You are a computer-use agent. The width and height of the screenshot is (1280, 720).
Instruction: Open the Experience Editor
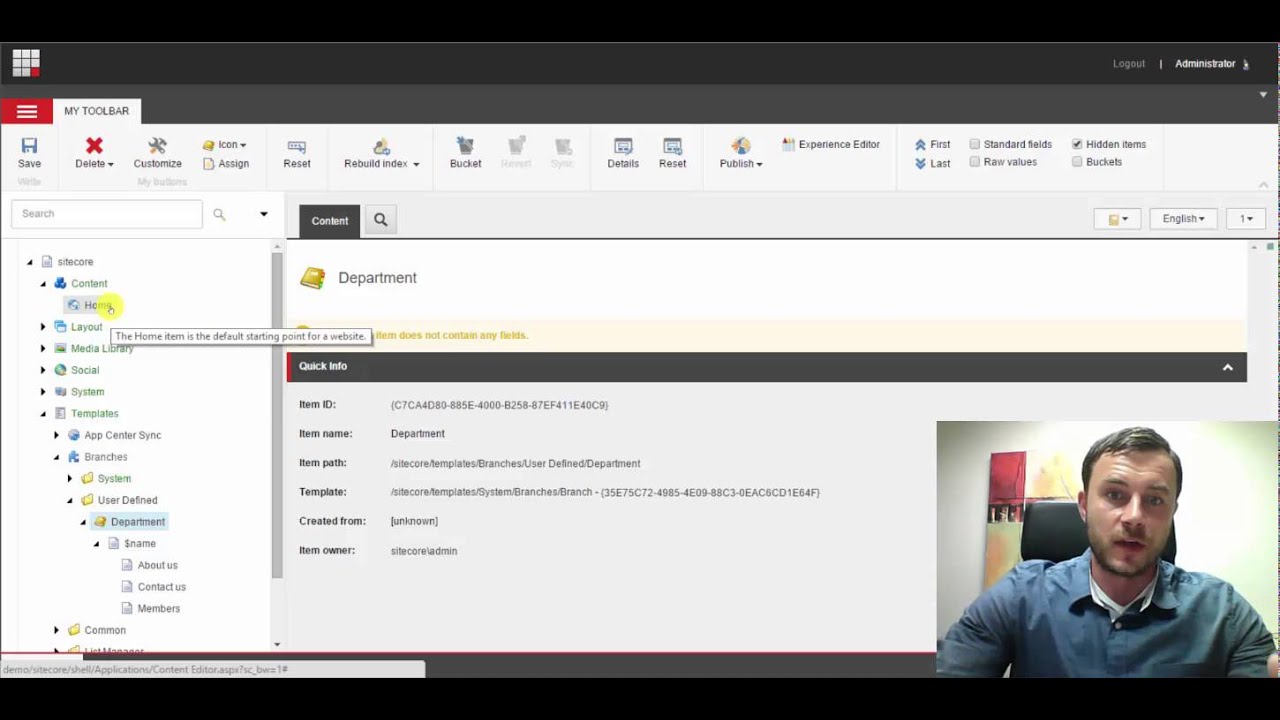[x=831, y=144]
